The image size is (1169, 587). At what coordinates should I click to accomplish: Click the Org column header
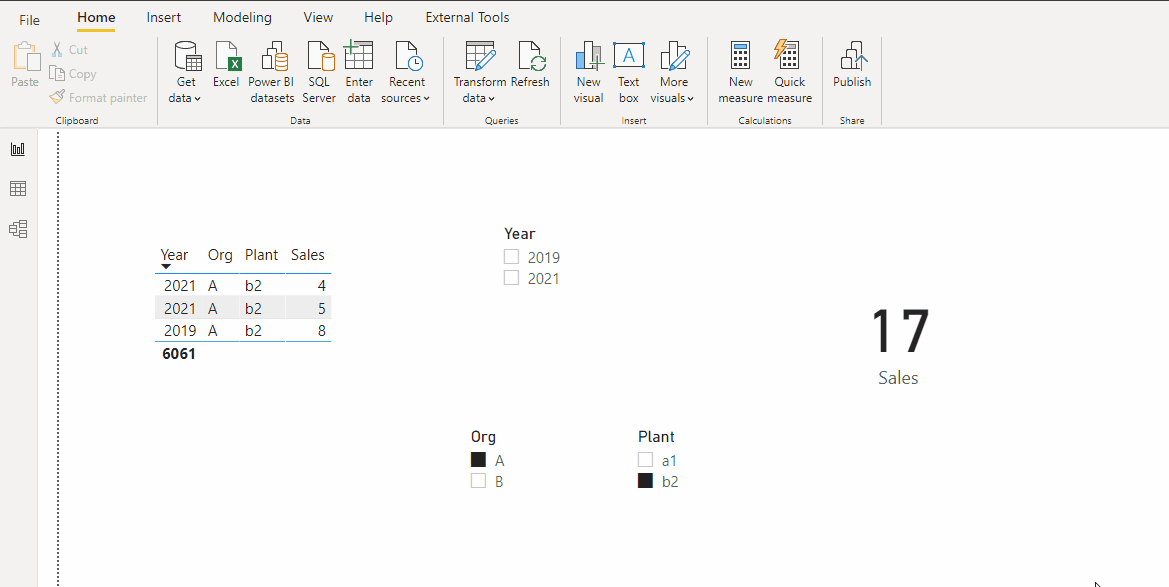point(220,255)
